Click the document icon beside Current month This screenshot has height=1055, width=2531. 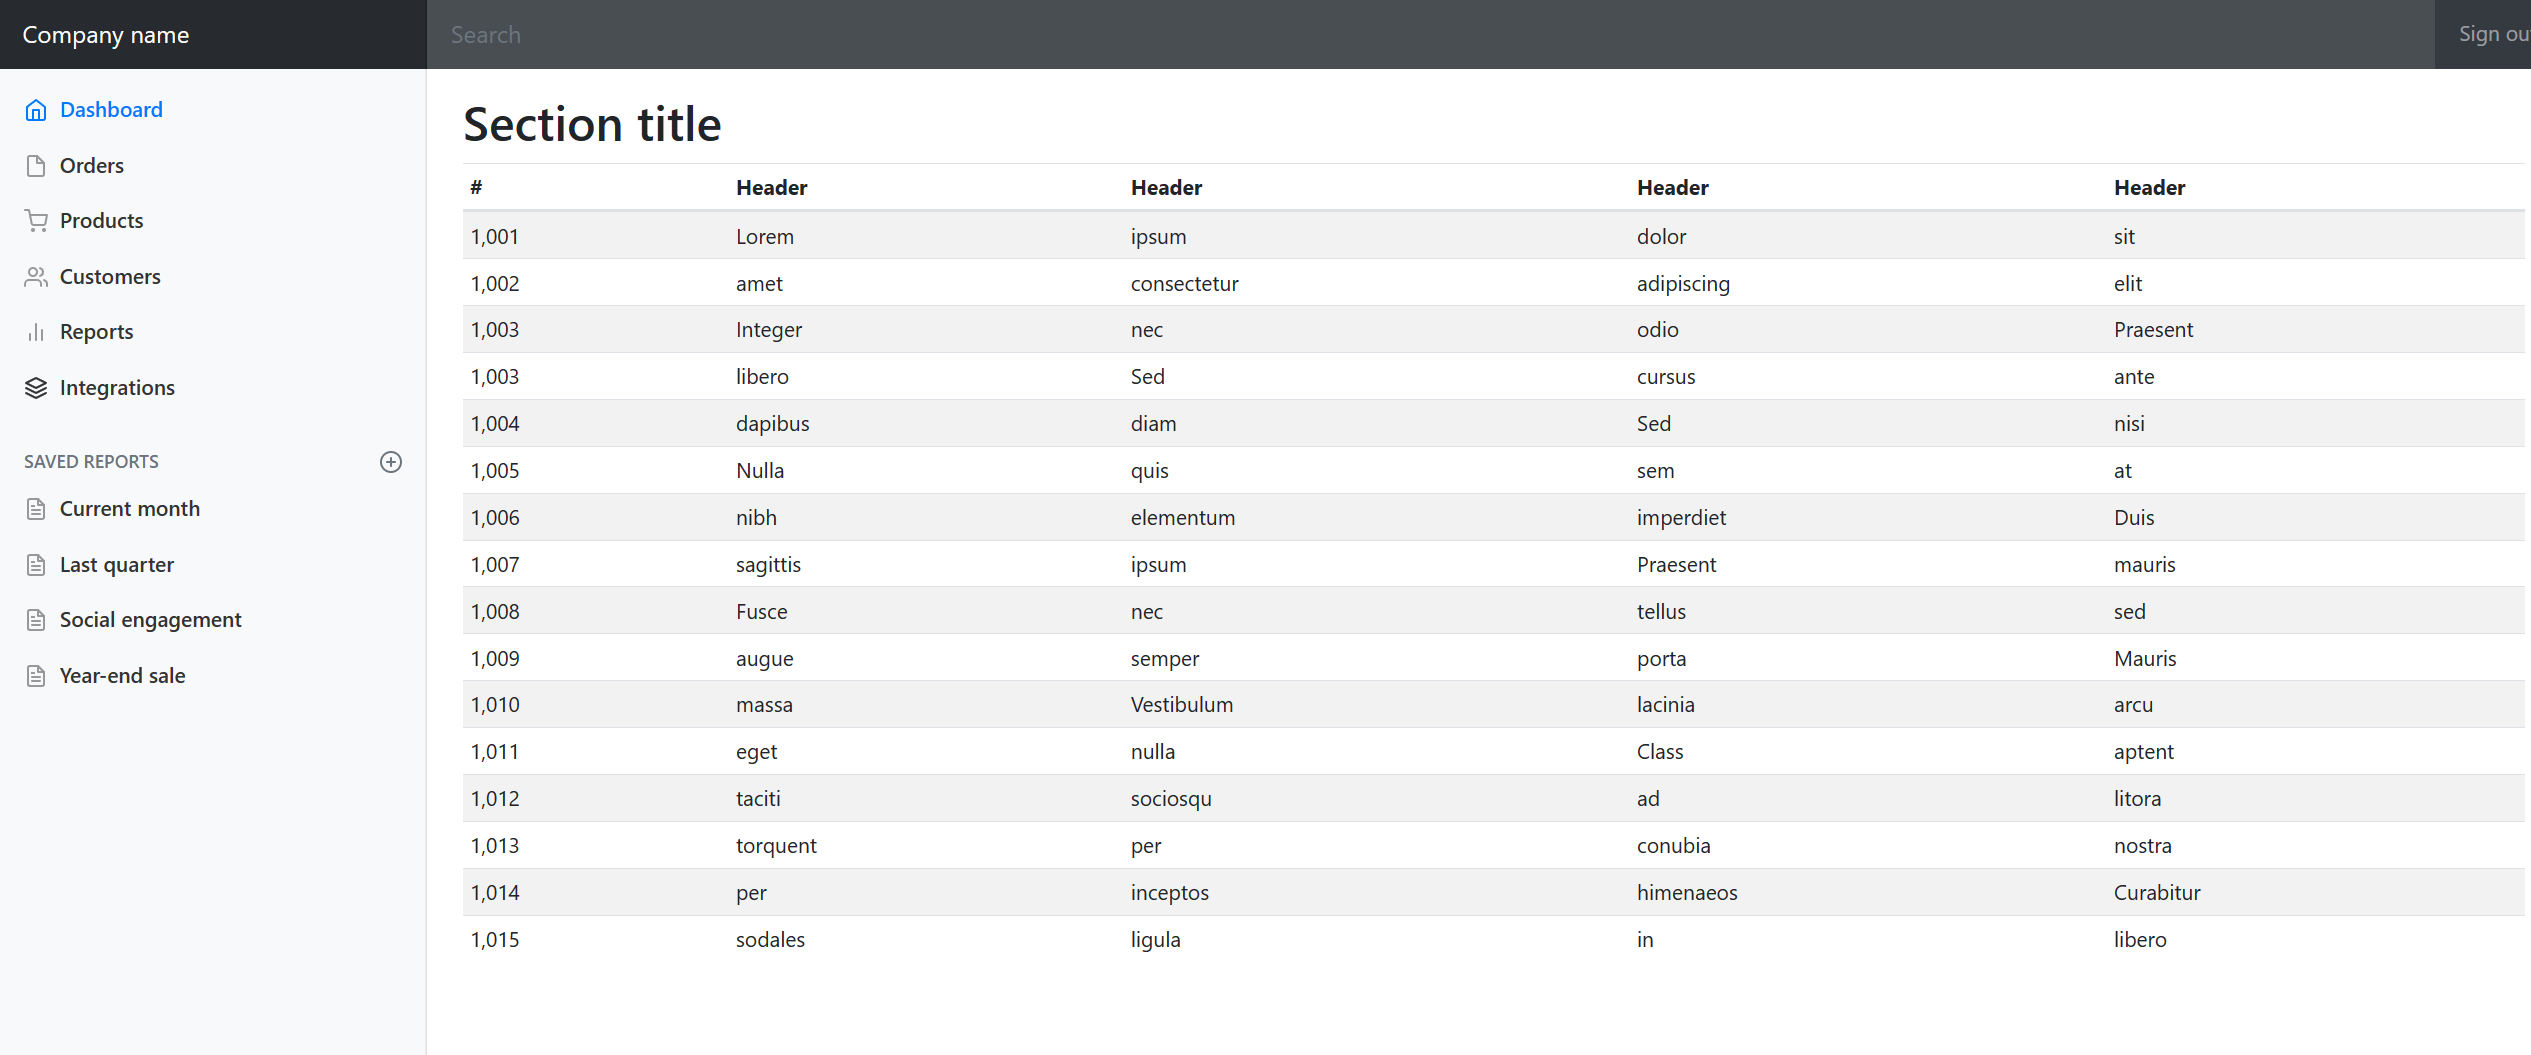coord(36,509)
